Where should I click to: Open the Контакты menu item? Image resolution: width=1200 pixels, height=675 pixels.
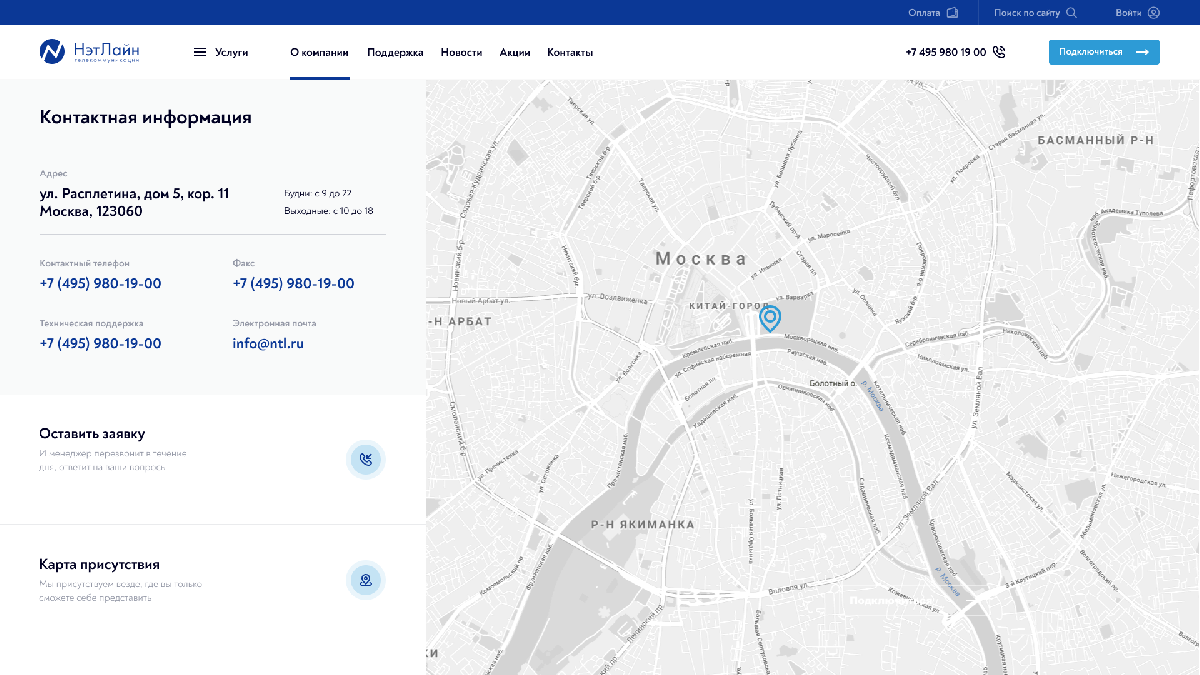pyautogui.click(x=570, y=52)
